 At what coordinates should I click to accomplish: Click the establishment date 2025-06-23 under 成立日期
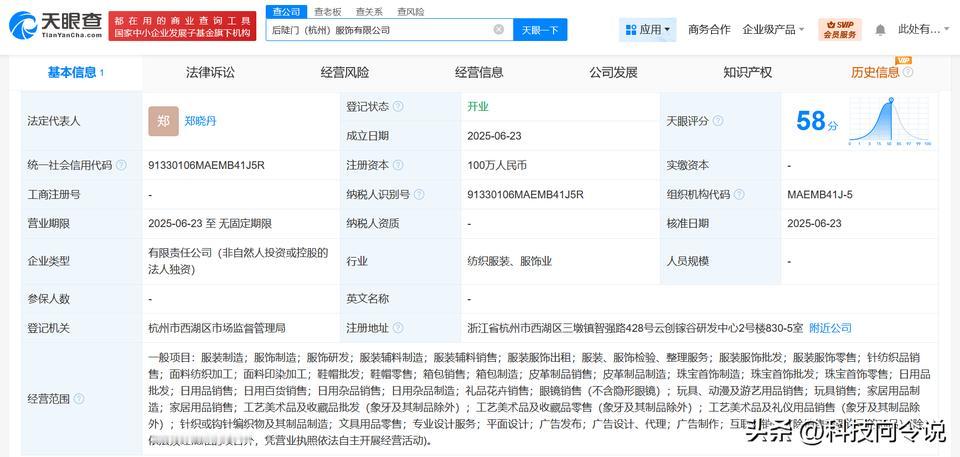tap(494, 135)
